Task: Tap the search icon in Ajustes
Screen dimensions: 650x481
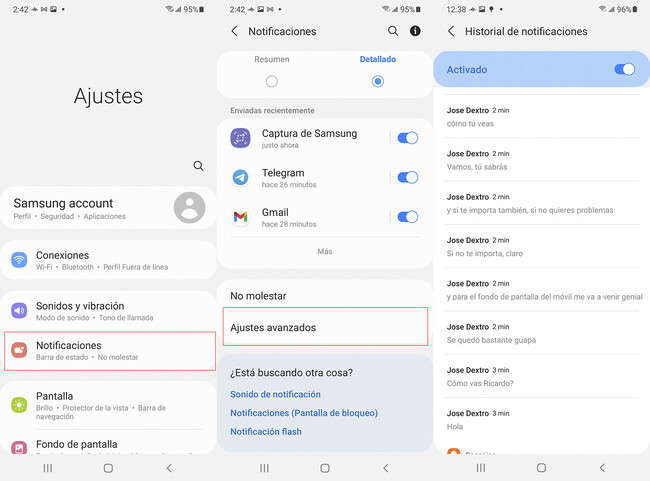Action: pos(198,166)
